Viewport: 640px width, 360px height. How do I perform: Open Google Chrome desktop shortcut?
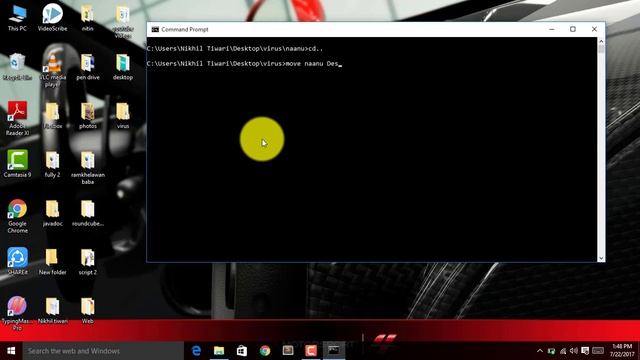tap(17, 216)
